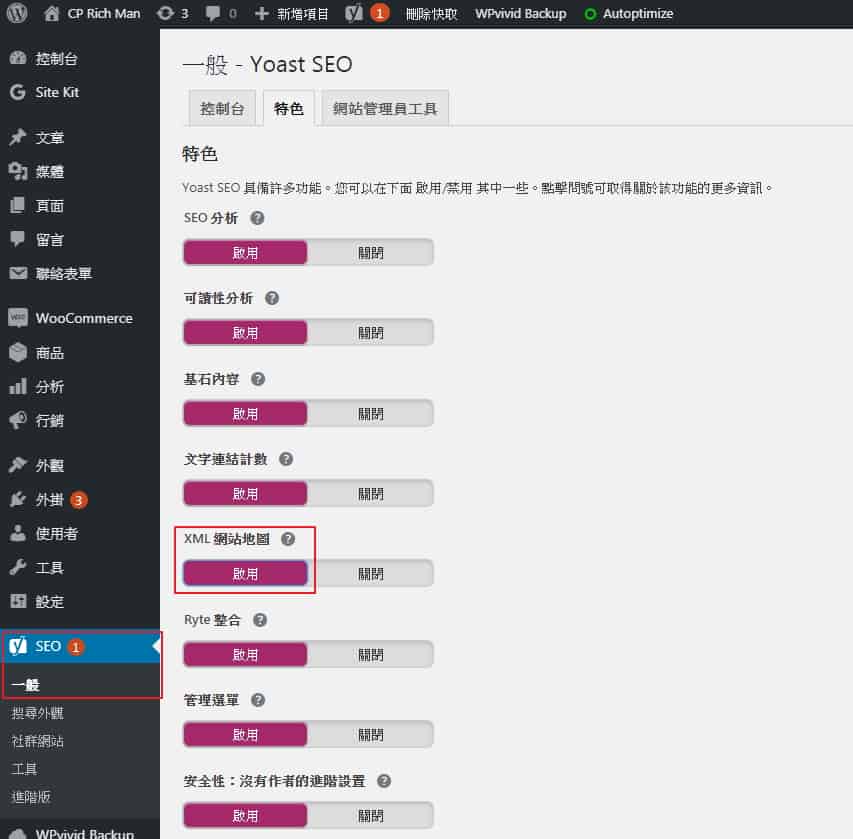This screenshot has width=853, height=839.
Task: Open help icon next to 基石內容
Action: point(258,379)
